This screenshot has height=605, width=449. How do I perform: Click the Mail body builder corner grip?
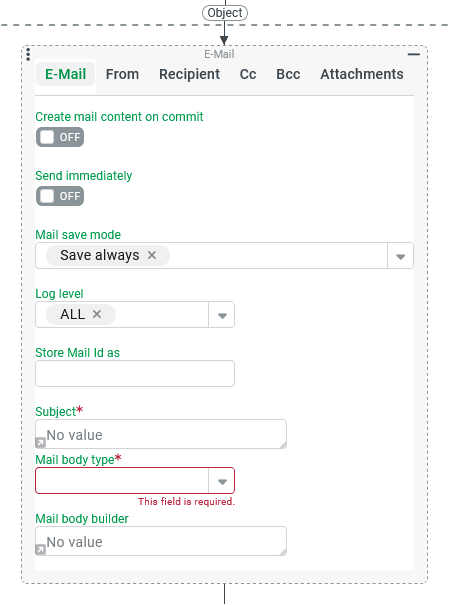(283, 552)
